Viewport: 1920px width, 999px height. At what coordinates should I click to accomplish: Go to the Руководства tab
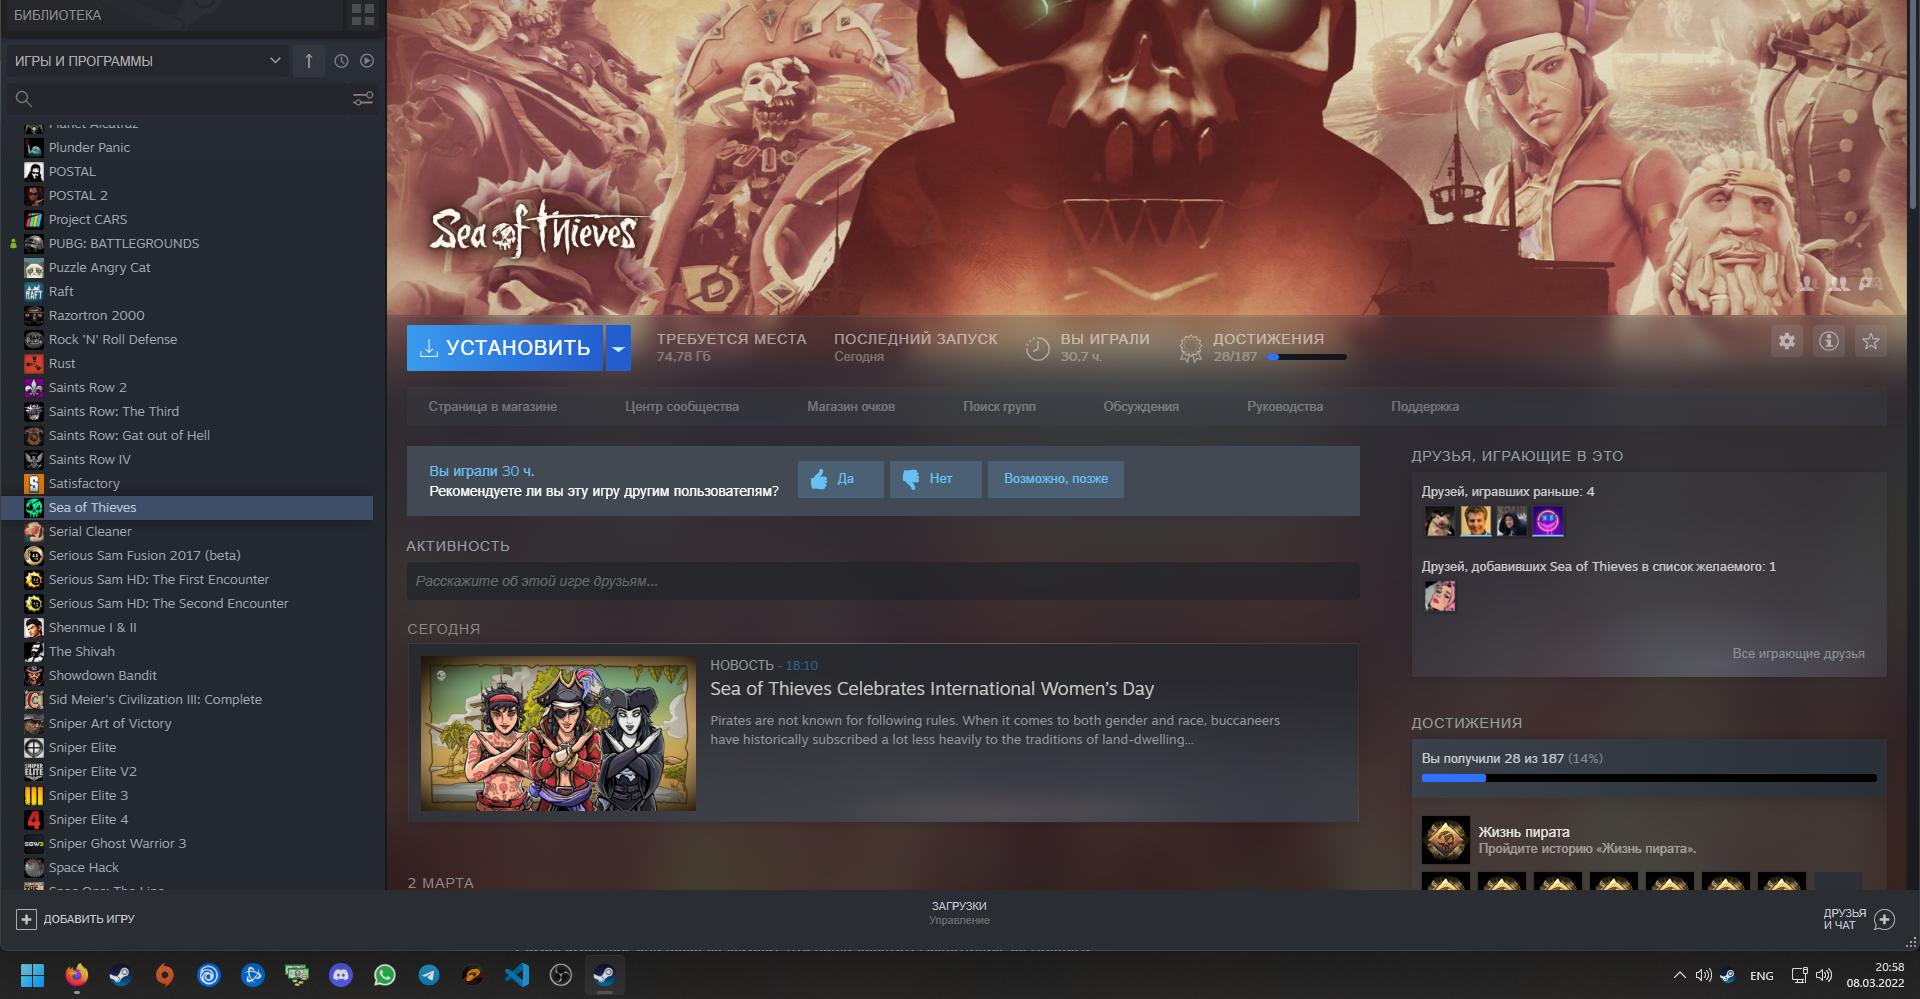click(1284, 407)
